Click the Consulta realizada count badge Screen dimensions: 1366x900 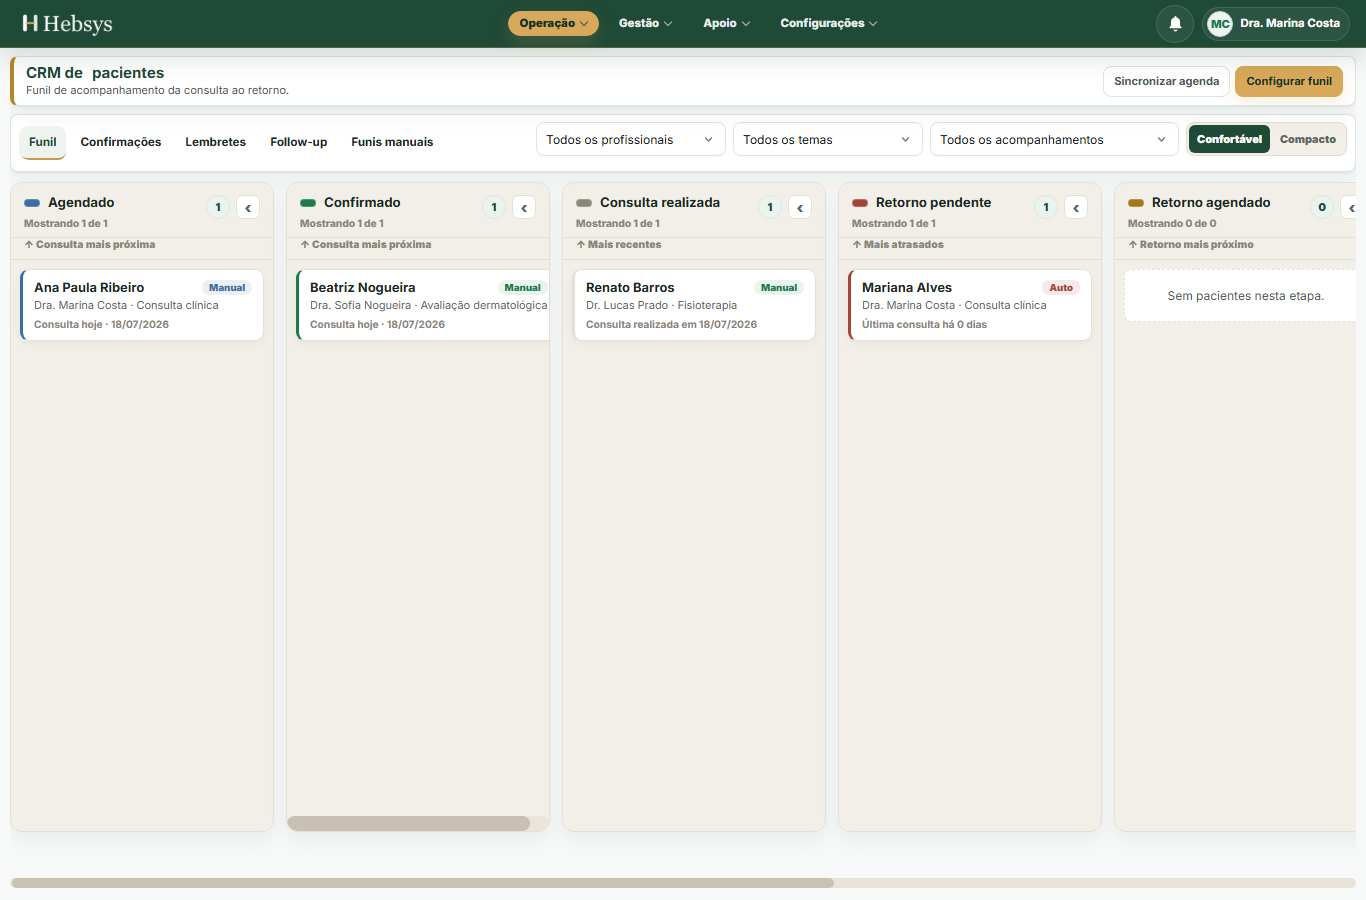click(770, 207)
